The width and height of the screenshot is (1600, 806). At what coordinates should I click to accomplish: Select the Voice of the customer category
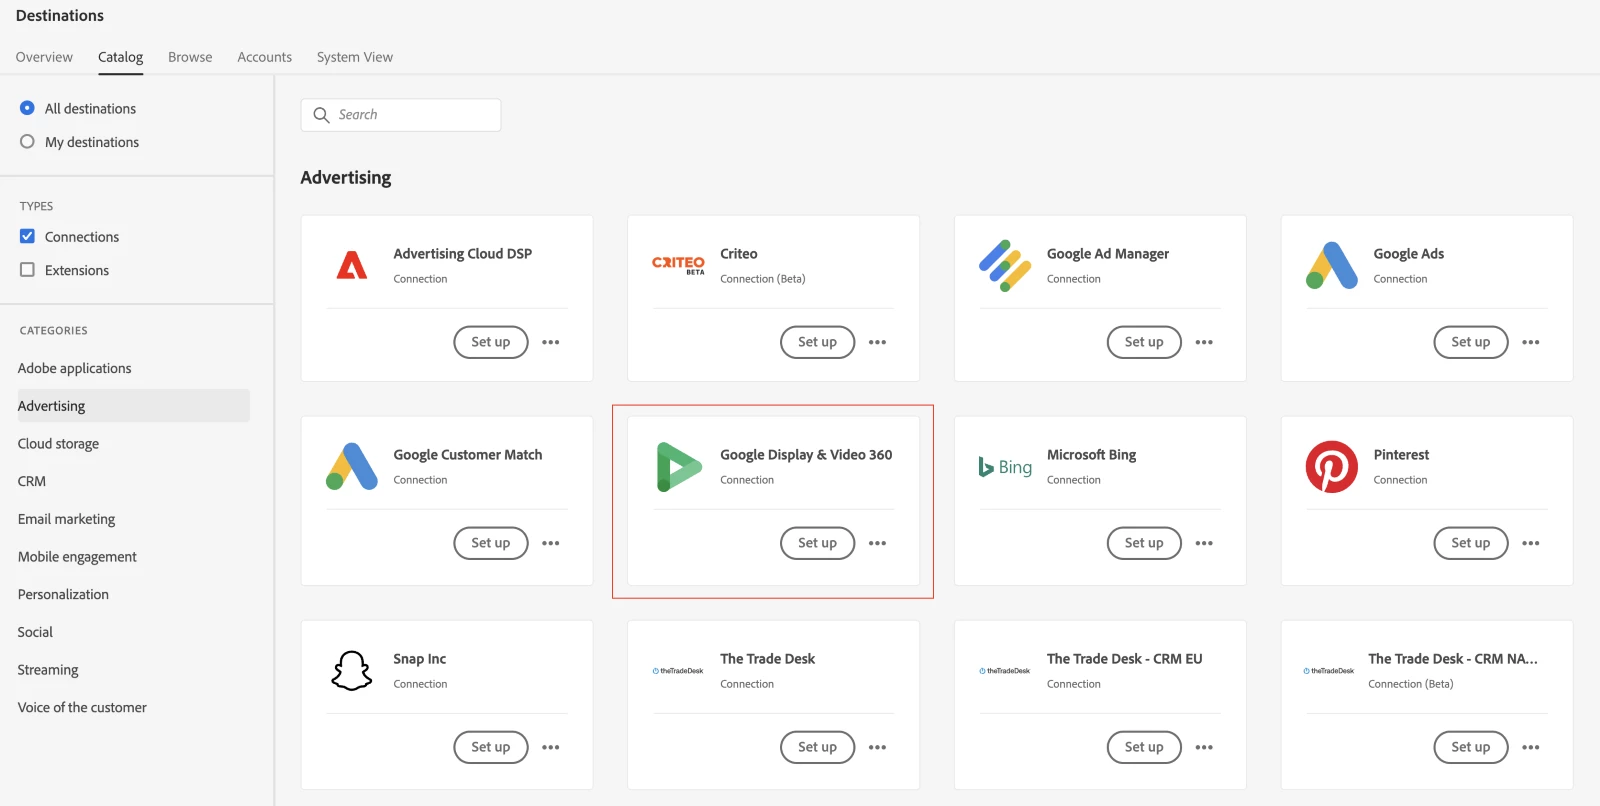(82, 707)
